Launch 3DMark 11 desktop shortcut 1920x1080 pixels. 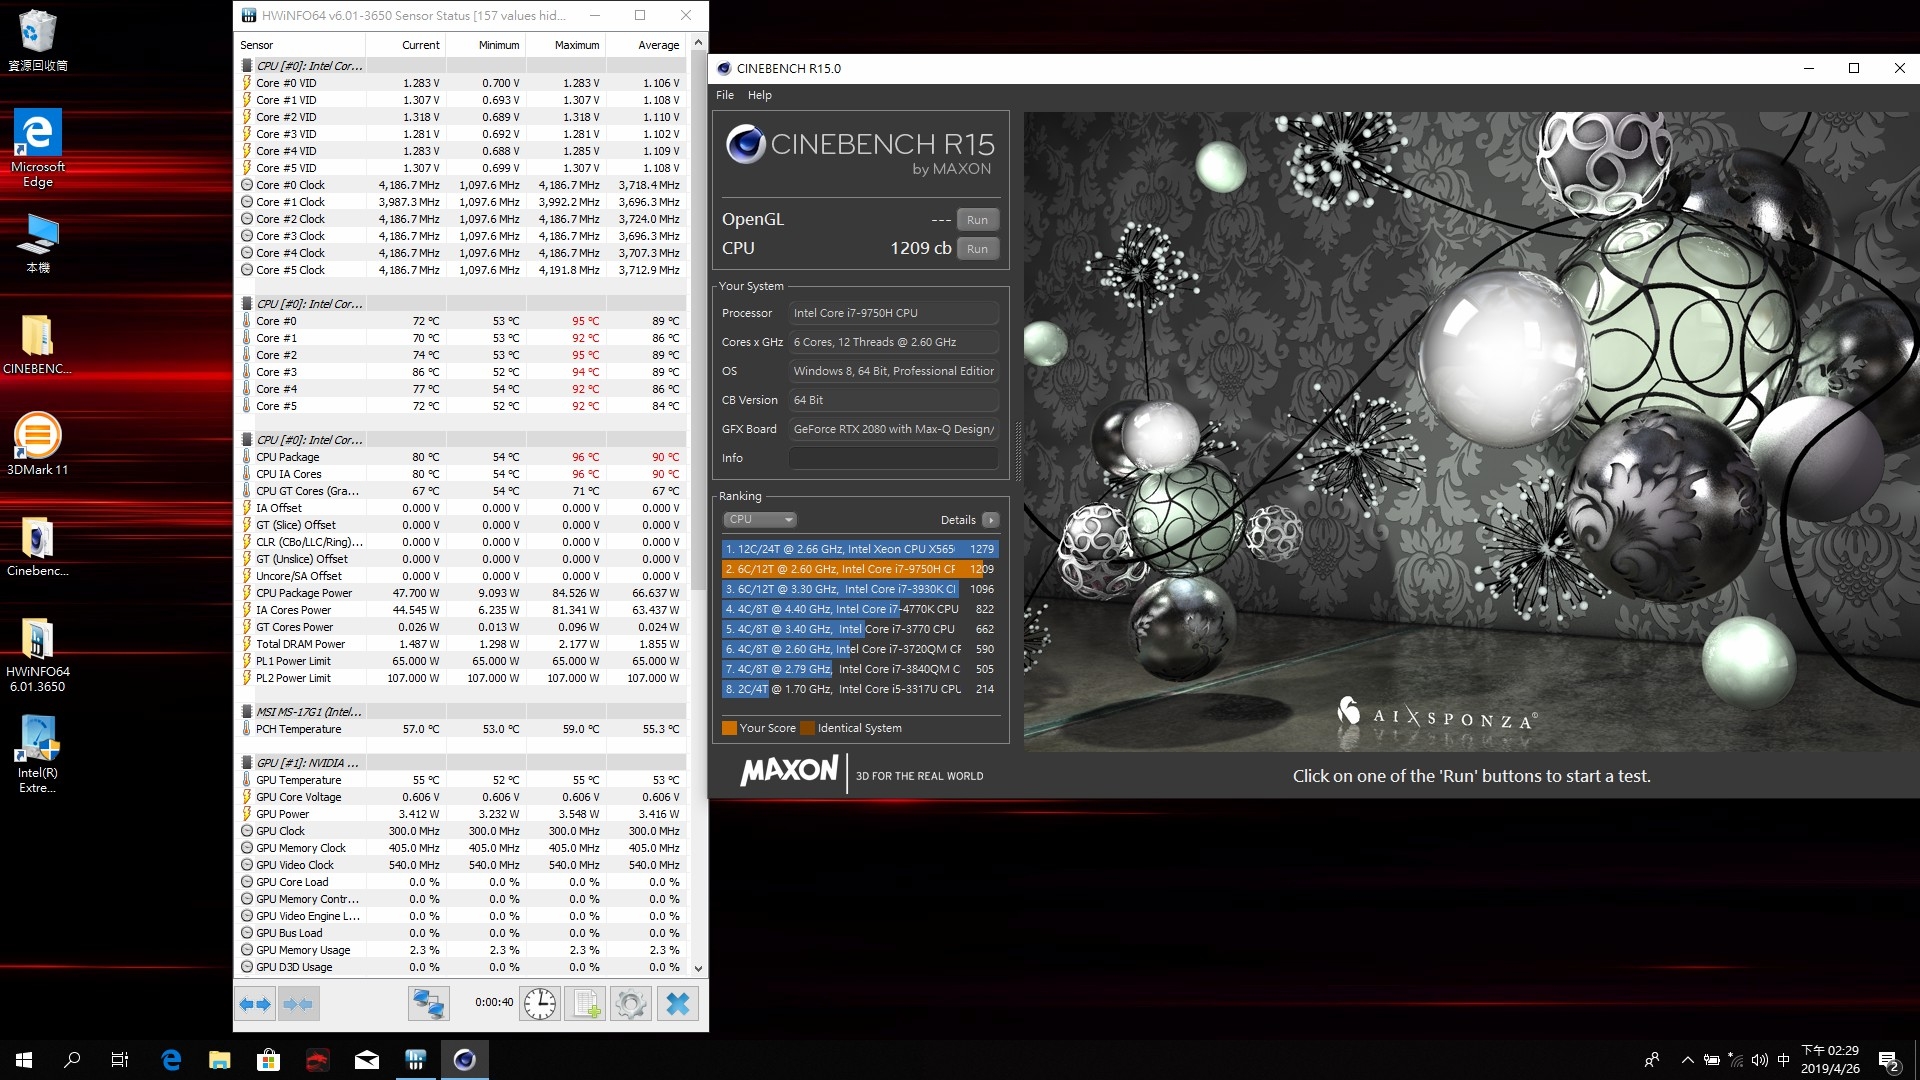(x=37, y=444)
